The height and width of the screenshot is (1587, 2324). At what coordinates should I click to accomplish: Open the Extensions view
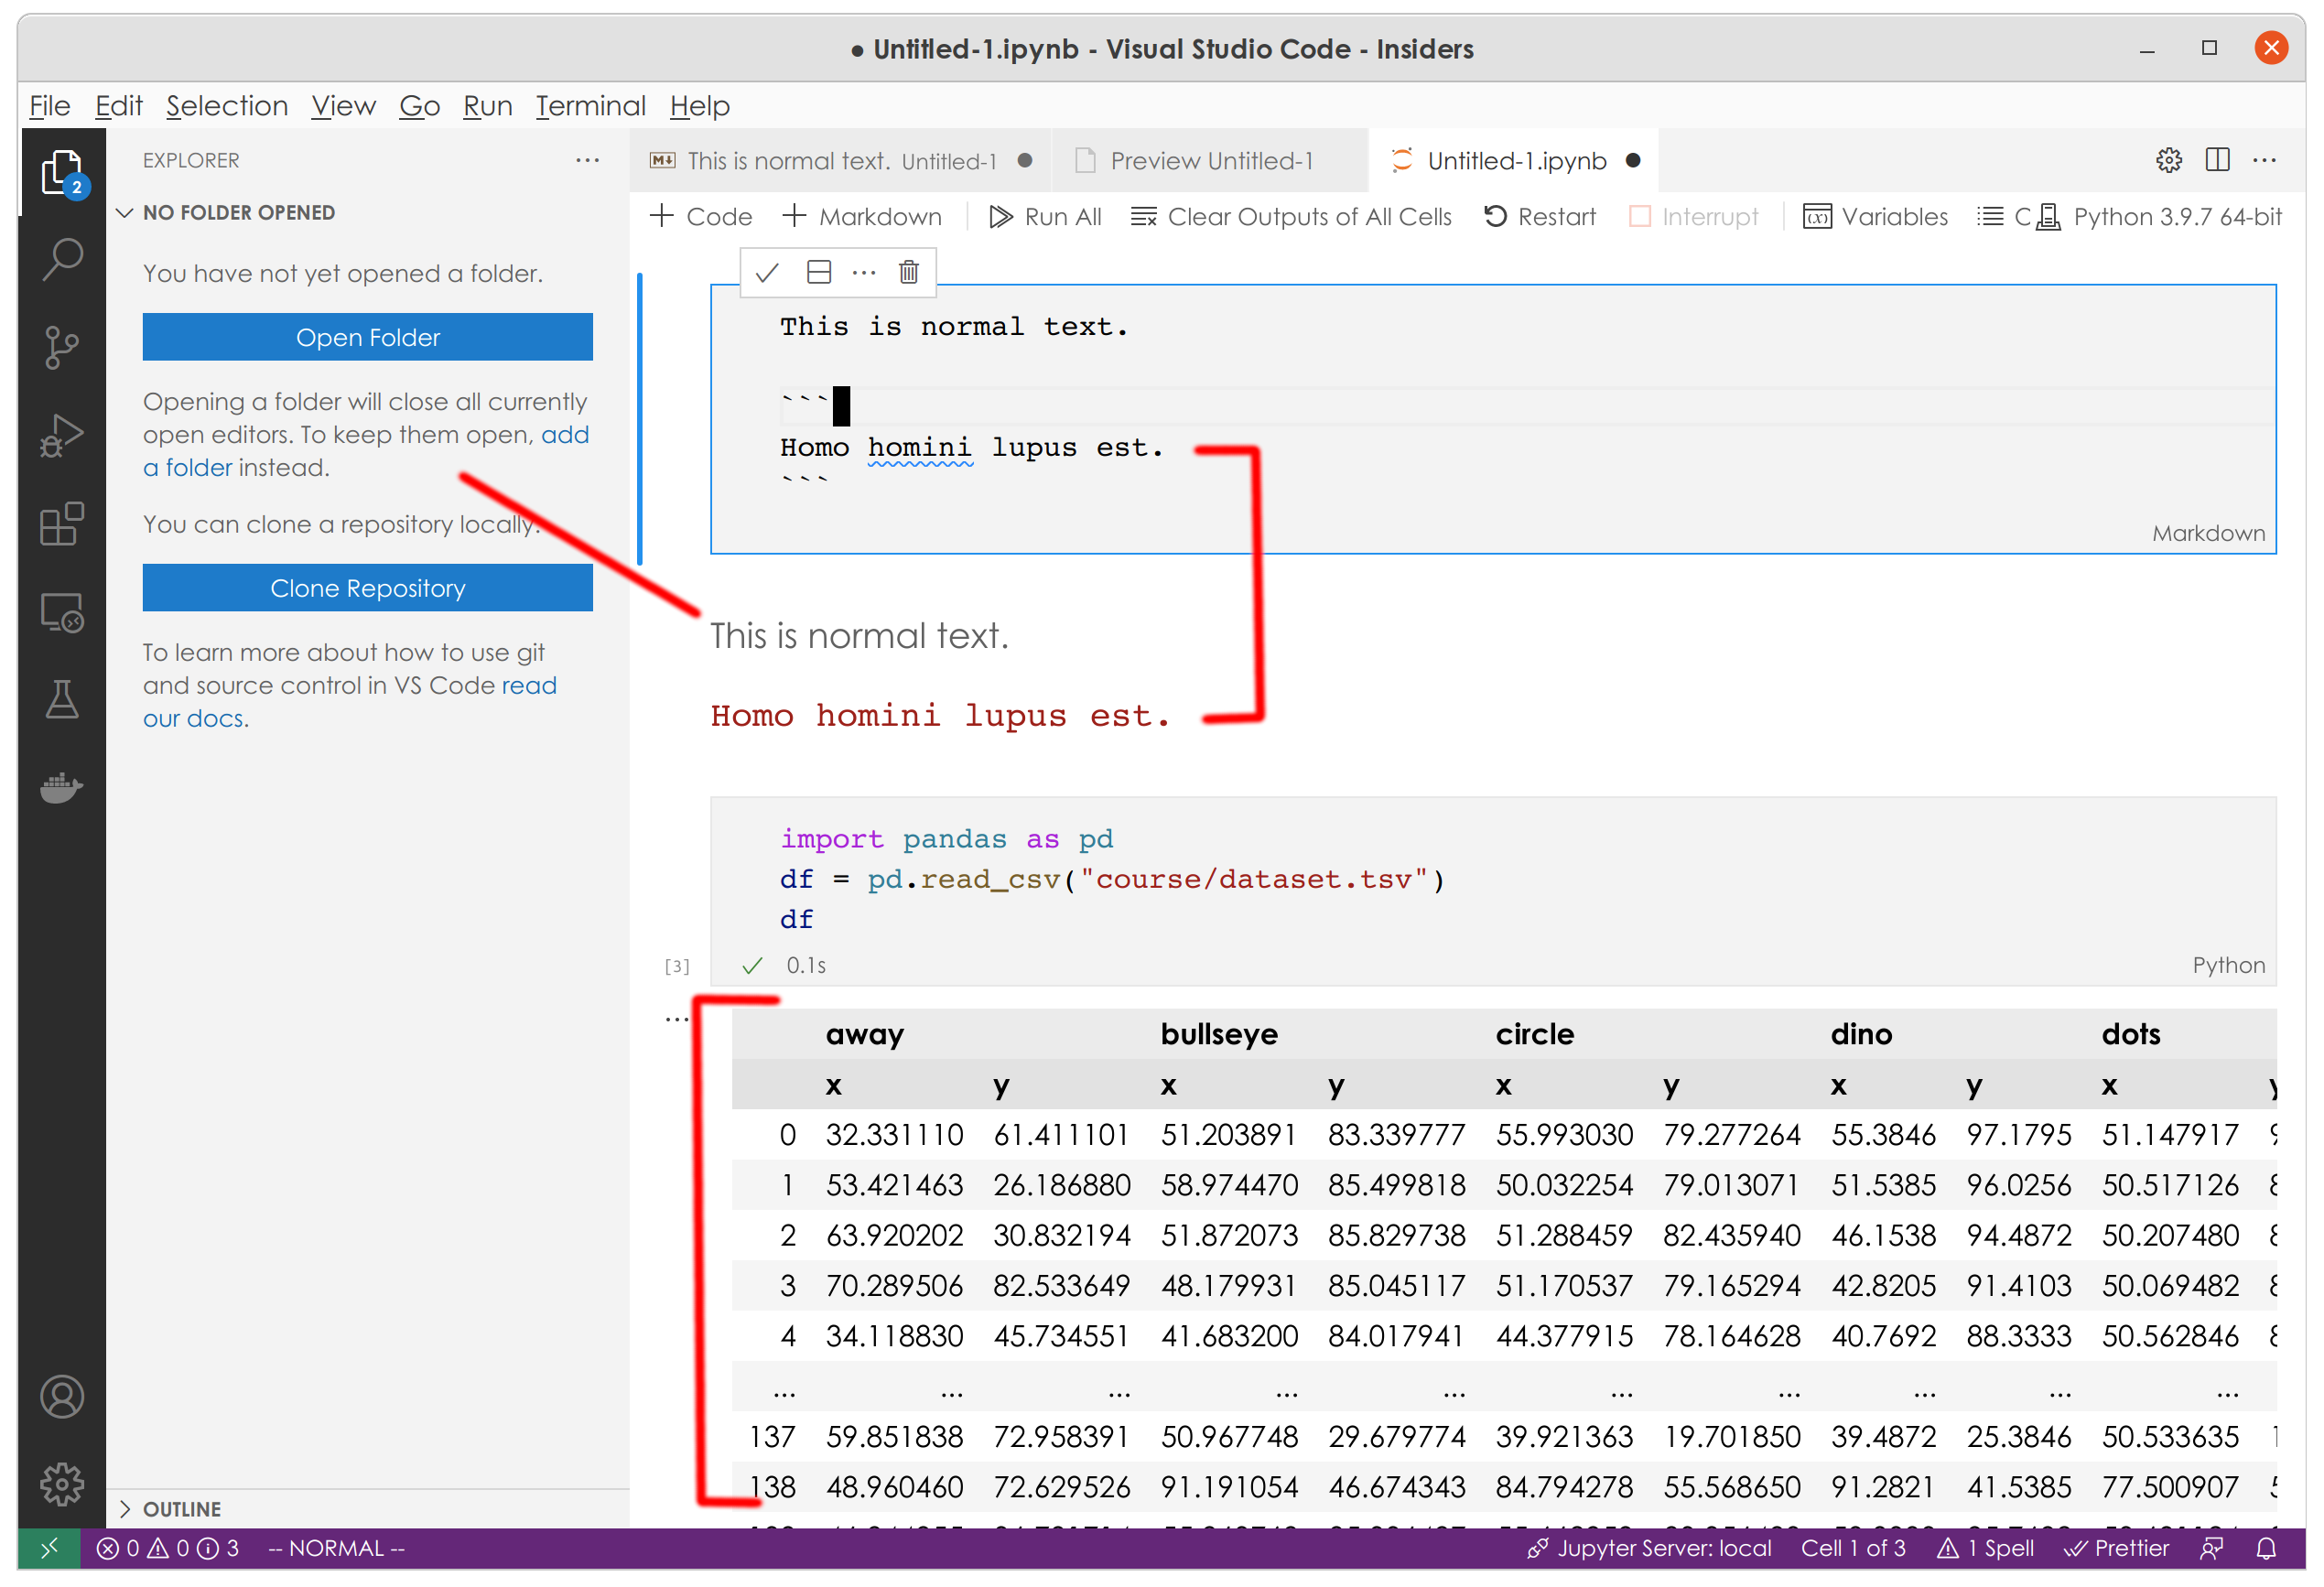62,524
